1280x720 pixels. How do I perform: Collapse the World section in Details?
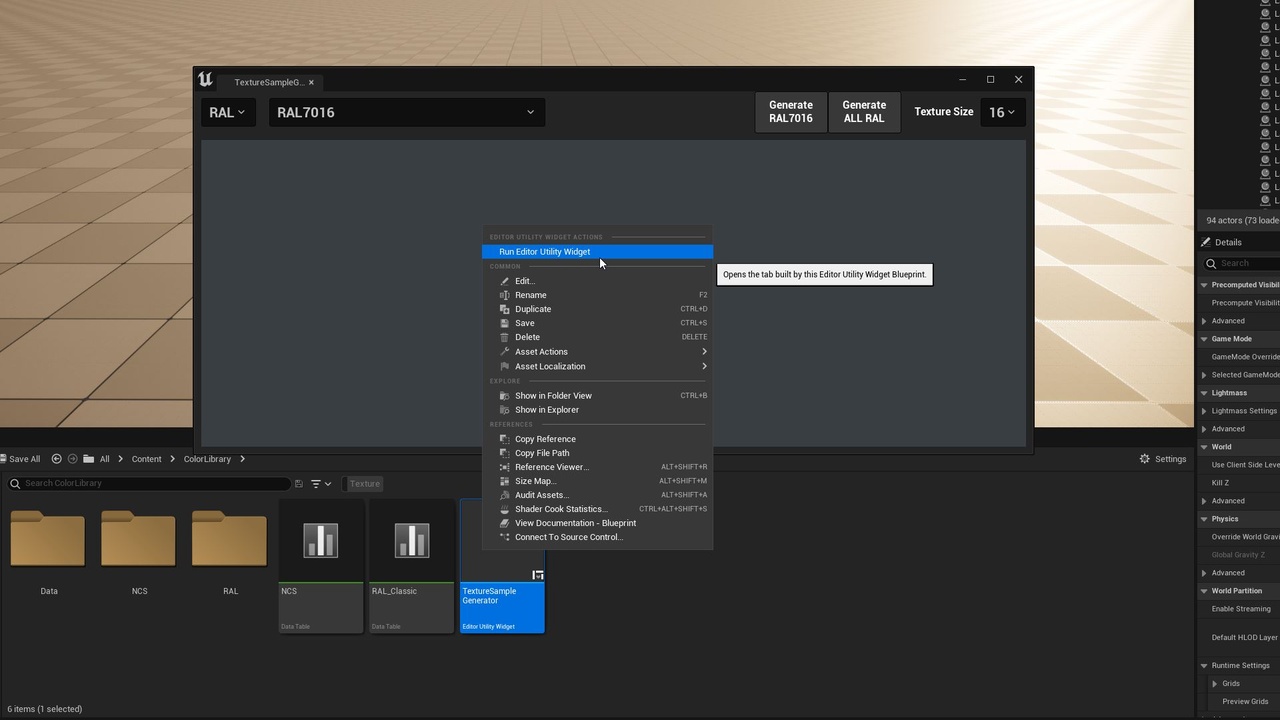(x=1204, y=447)
